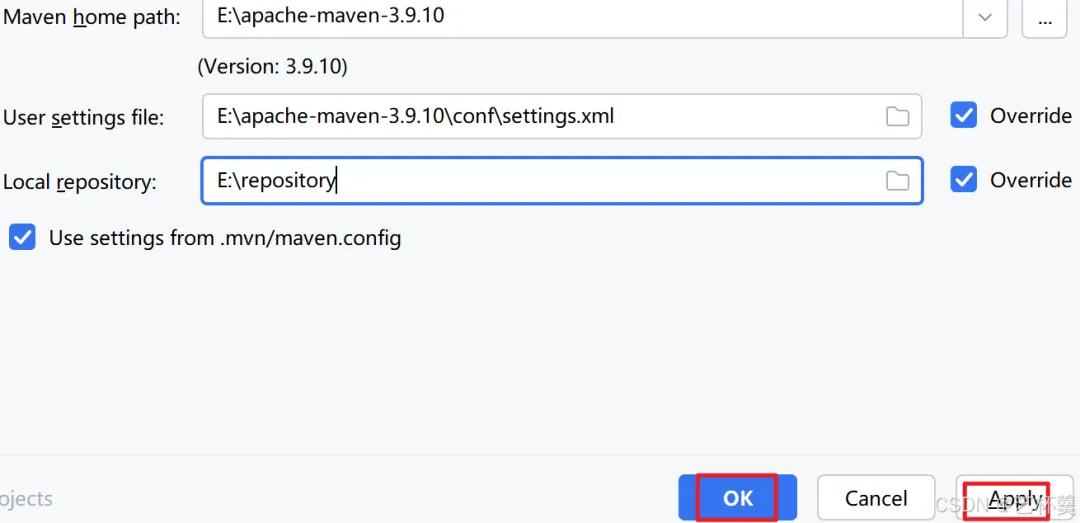
Task: Click the "(Version: 3.9.10)" text
Action: 272,67
